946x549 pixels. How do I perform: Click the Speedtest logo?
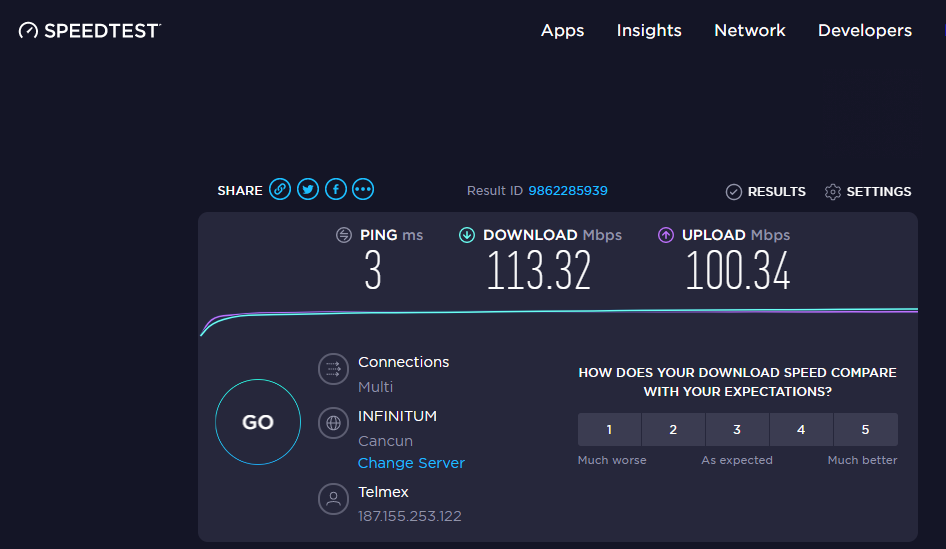click(89, 31)
